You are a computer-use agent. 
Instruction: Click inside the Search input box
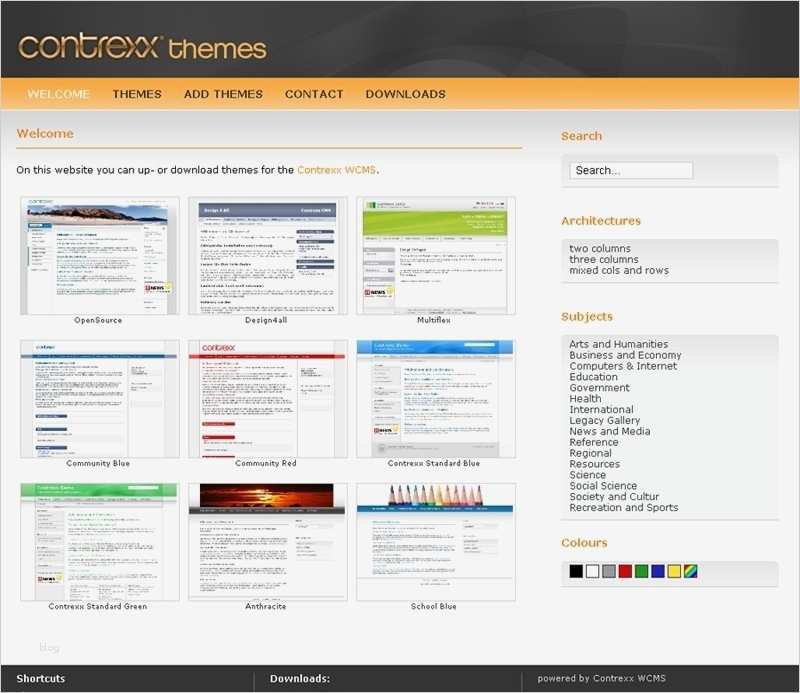631,169
